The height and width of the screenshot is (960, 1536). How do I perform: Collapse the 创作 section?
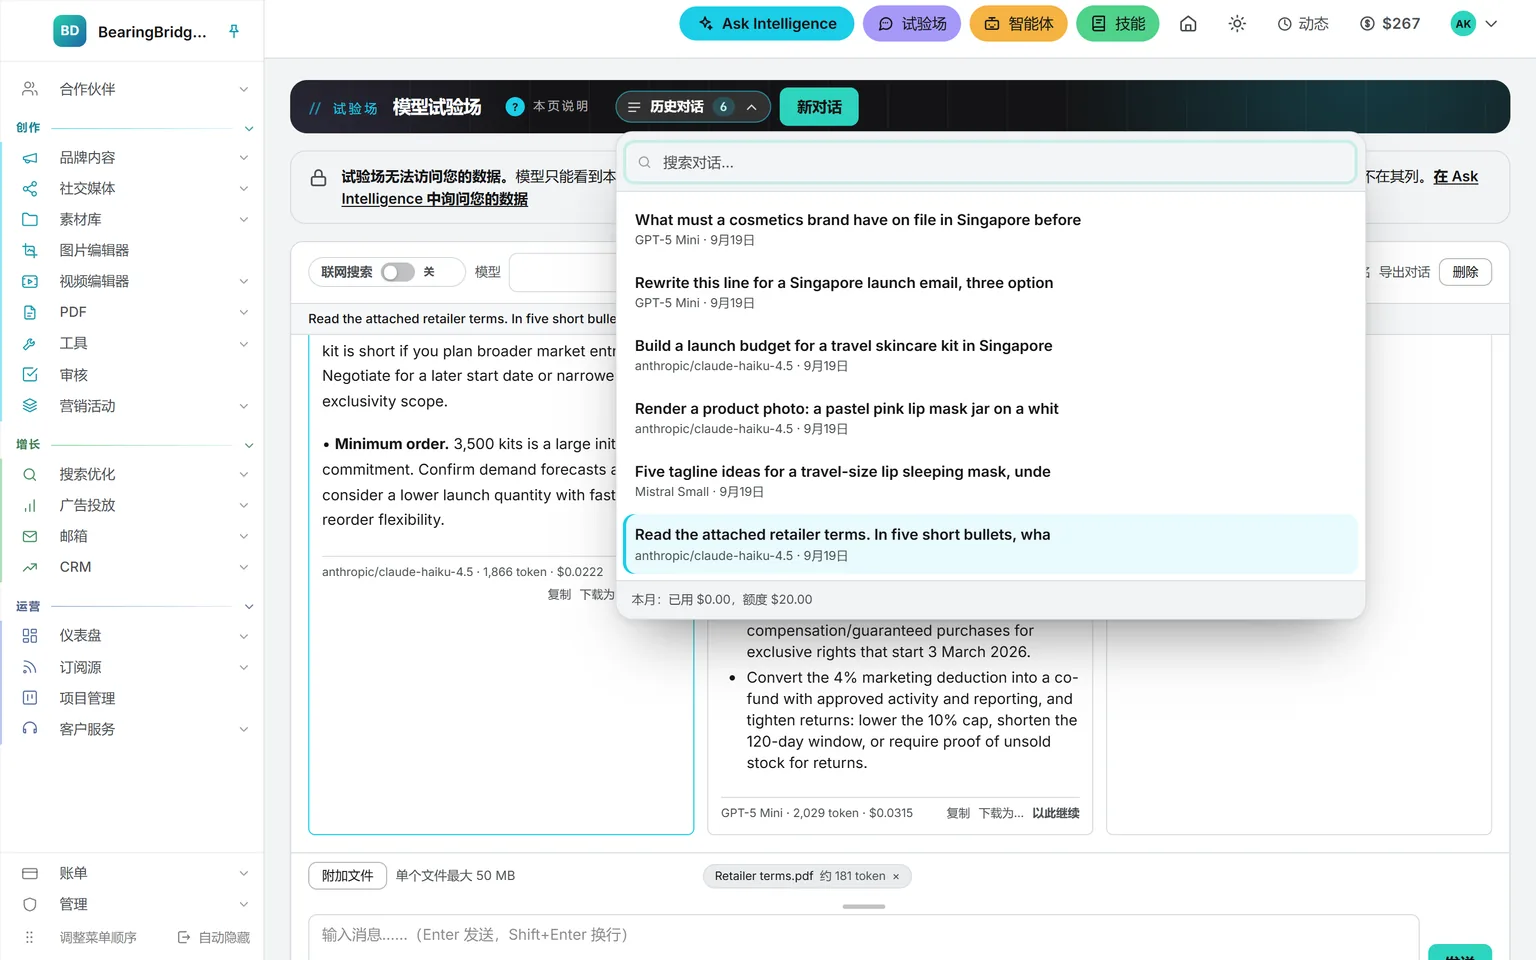tap(249, 128)
